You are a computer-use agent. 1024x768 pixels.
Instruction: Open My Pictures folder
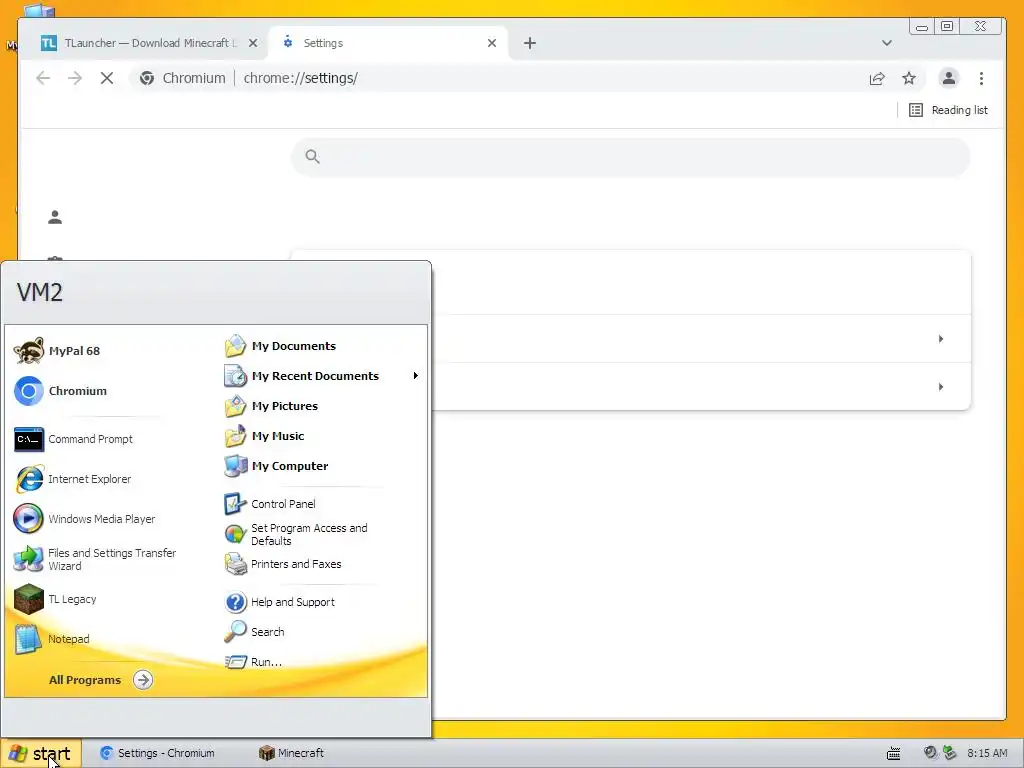pos(271,406)
